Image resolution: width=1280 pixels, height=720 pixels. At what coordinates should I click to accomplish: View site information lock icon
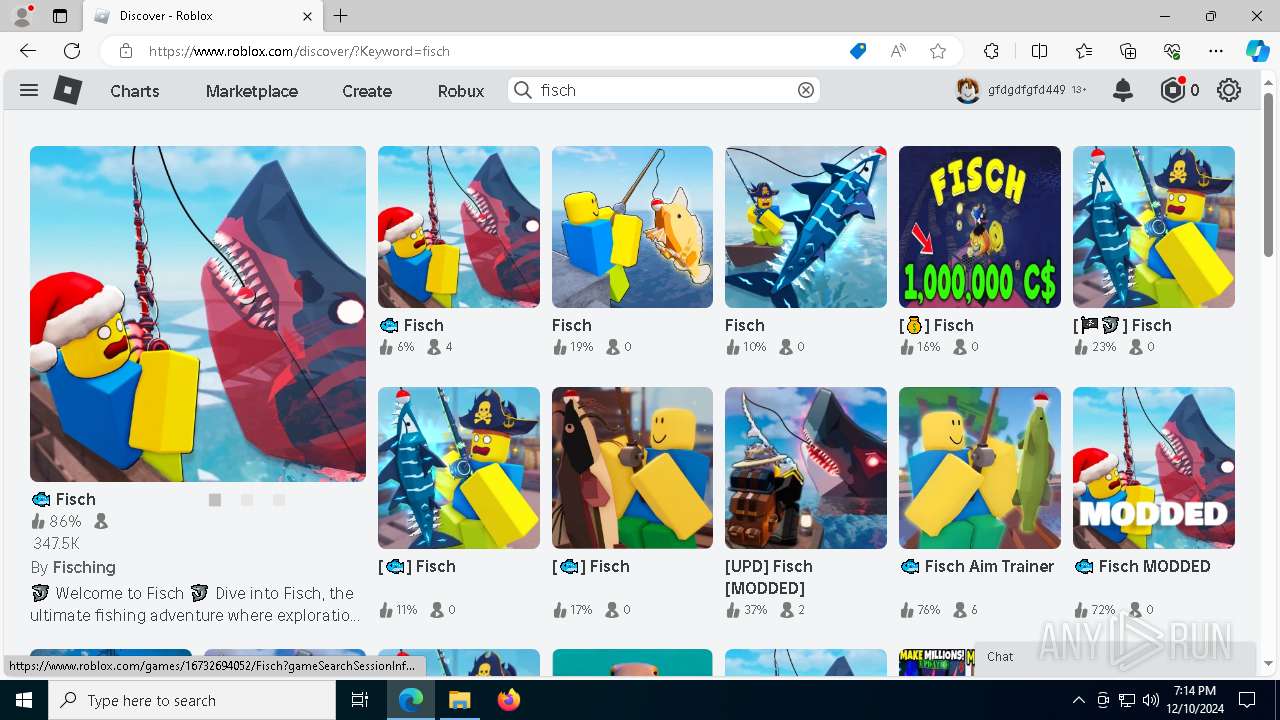tap(126, 51)
